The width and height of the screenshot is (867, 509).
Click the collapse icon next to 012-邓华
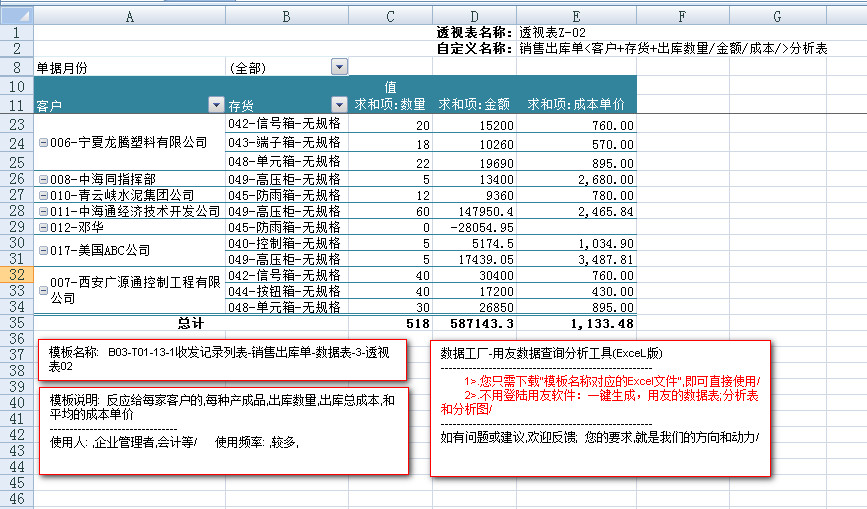pyautogui.click(x=42, y=228)
